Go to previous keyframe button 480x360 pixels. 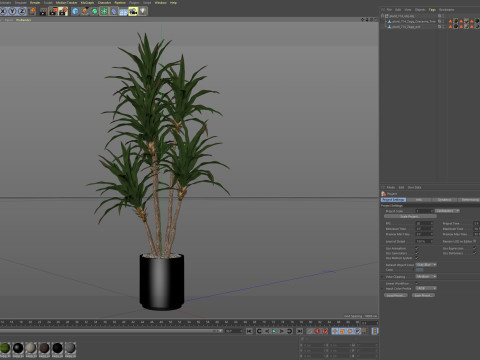coord(259,331)
